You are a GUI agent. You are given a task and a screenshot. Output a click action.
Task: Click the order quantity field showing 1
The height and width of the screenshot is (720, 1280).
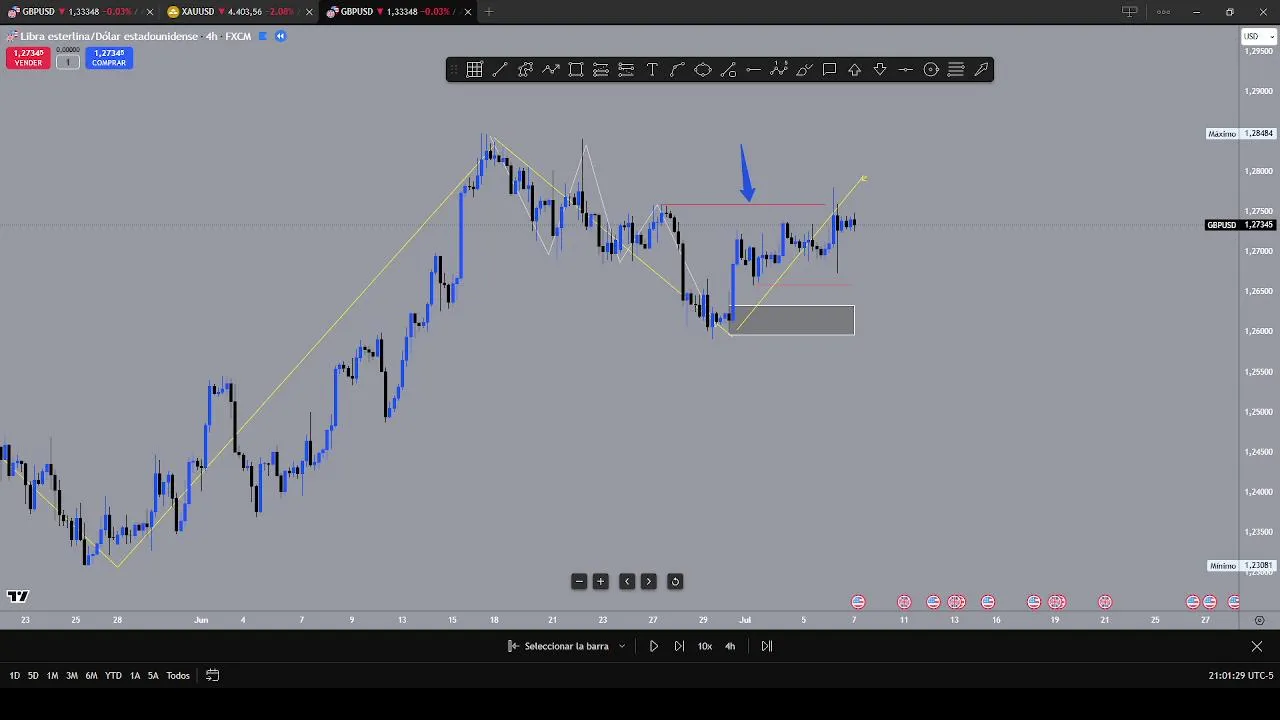(x=68, y=62)
